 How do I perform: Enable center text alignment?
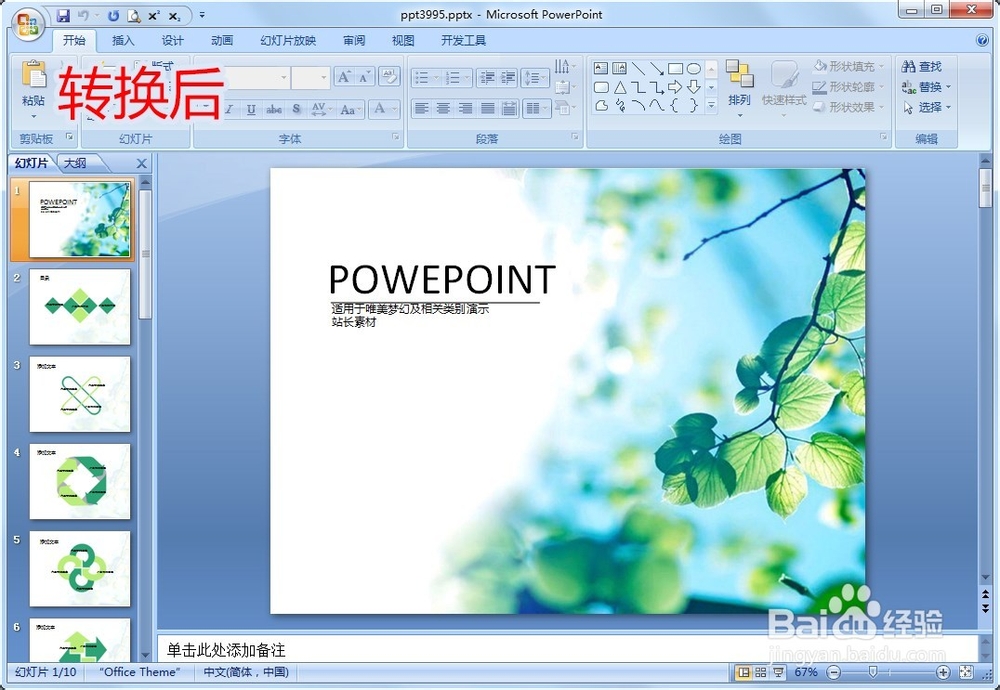pos(446,108)
